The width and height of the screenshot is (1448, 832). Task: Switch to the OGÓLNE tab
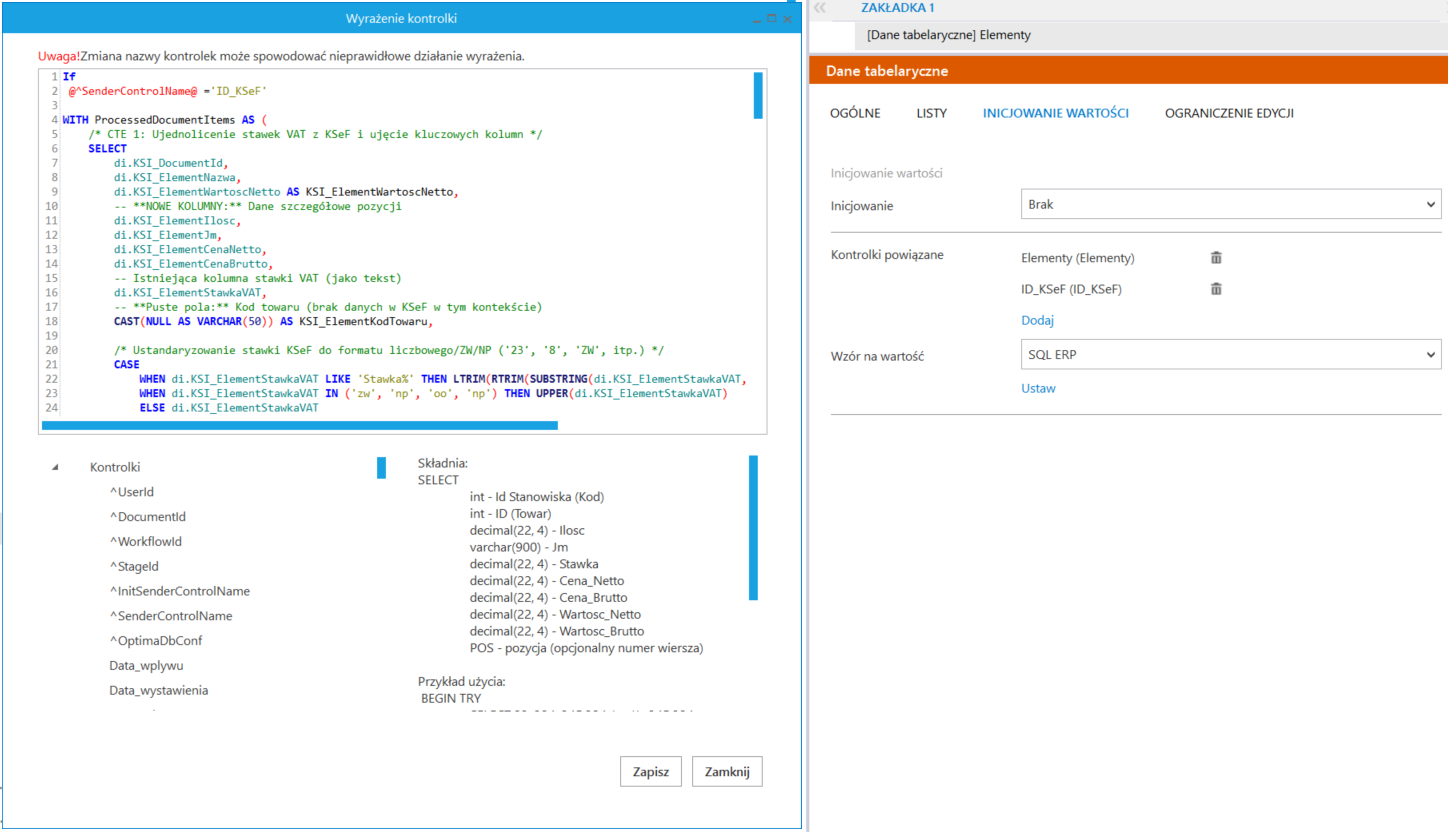[855, 113]
